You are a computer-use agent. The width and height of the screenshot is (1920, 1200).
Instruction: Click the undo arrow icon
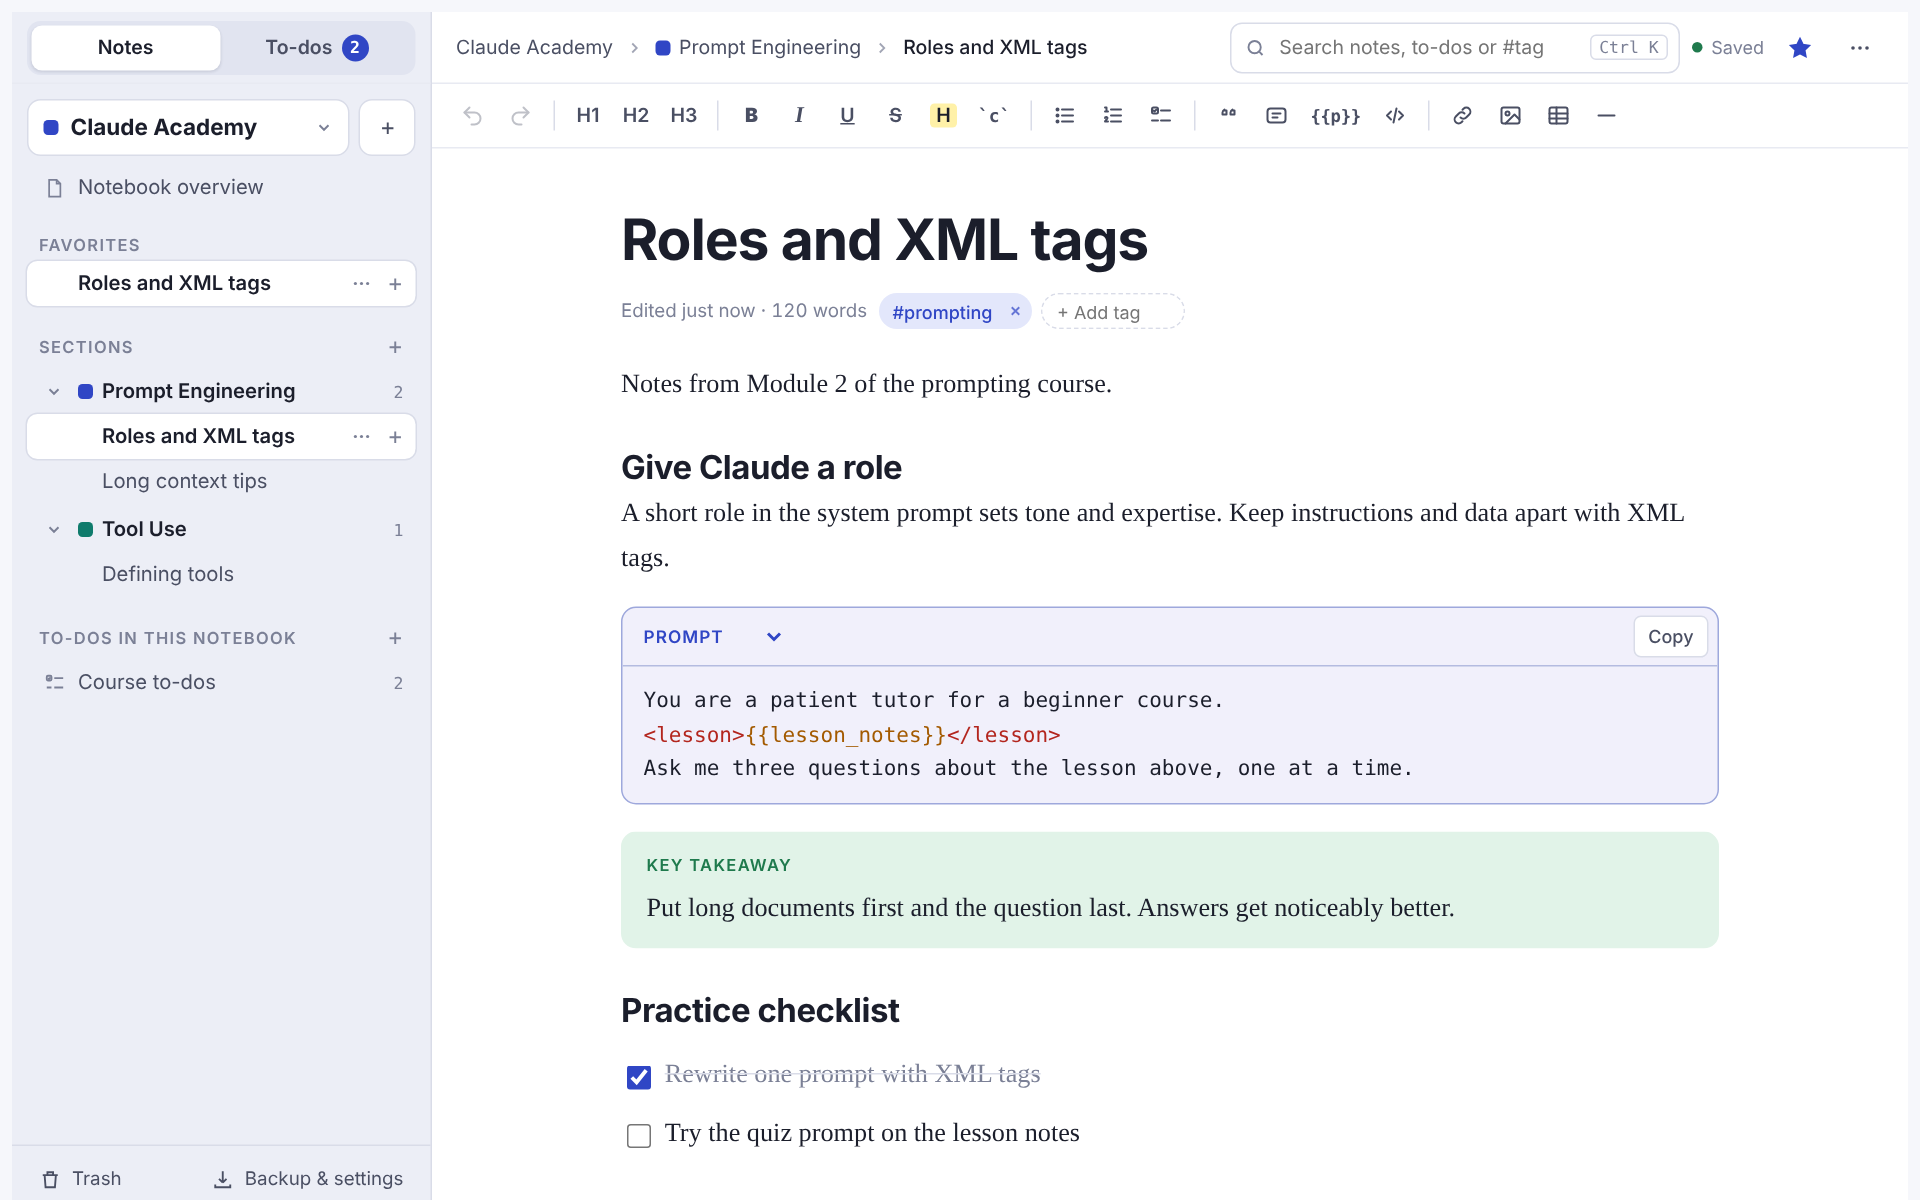[473, 116]
